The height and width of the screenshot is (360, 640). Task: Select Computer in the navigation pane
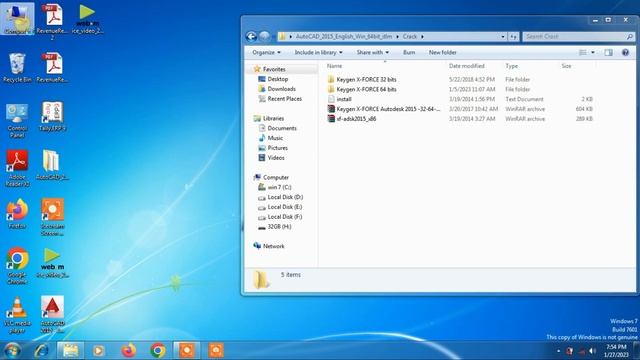[276, 178]
